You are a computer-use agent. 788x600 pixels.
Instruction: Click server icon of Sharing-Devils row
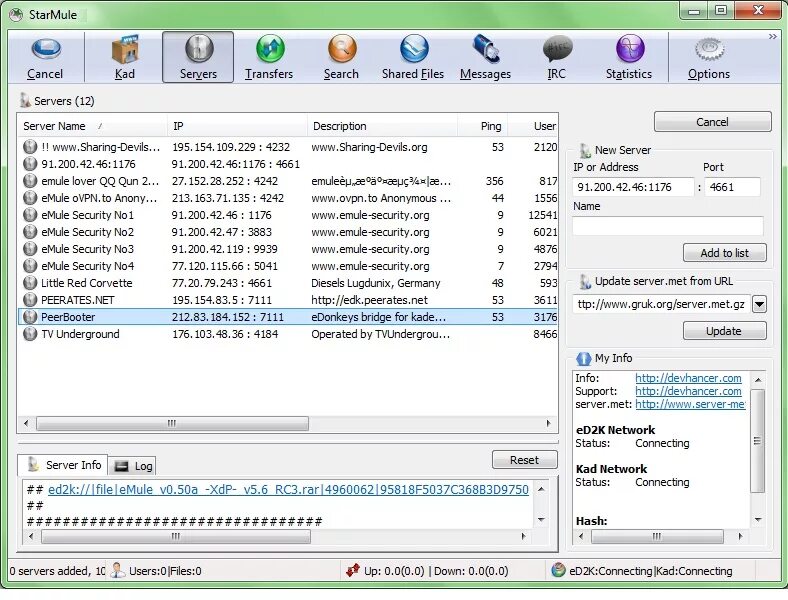[x=30, y=147]
